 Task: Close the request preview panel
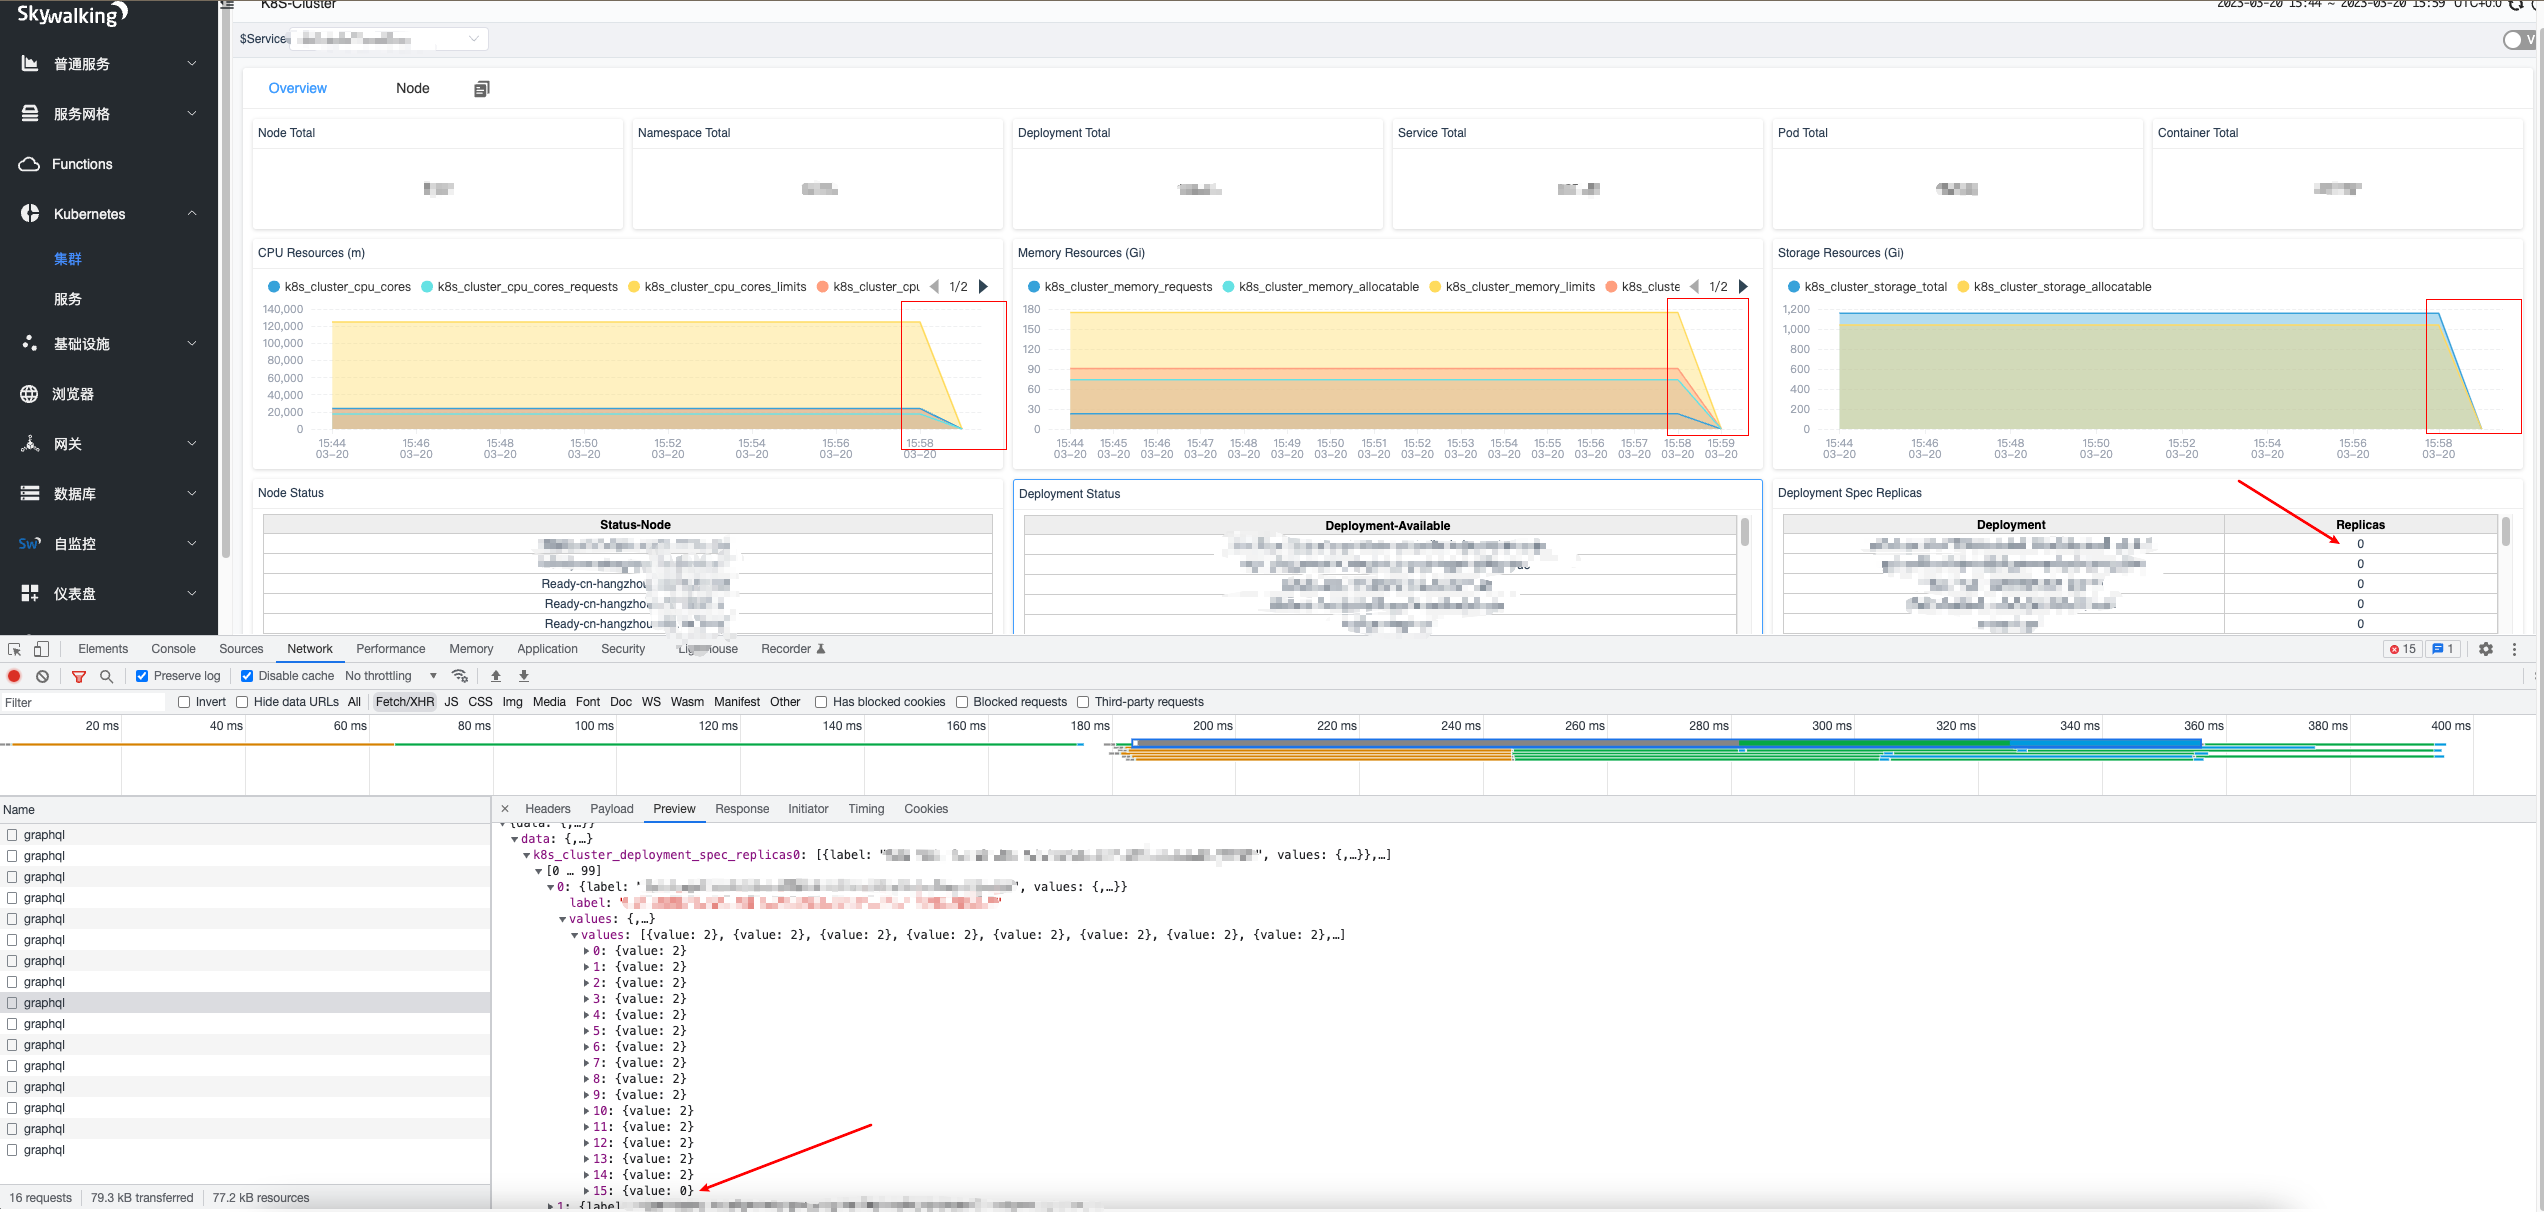tap(505, 809)
